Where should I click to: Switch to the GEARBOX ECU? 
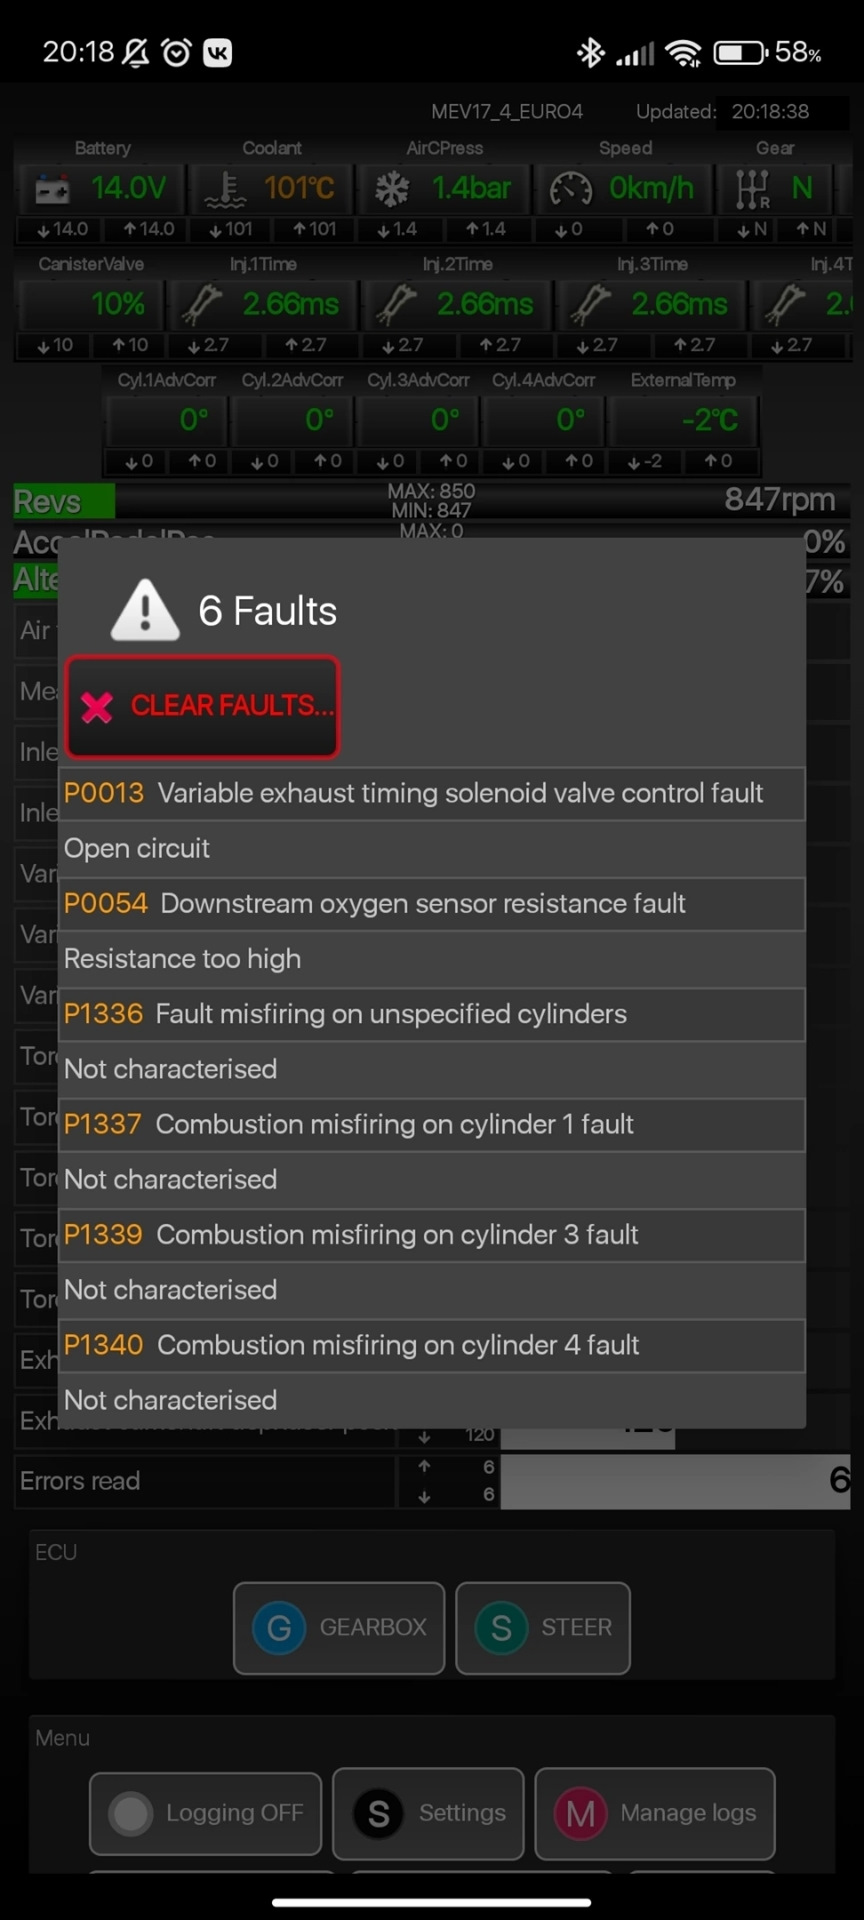(x=339, y=1628)
